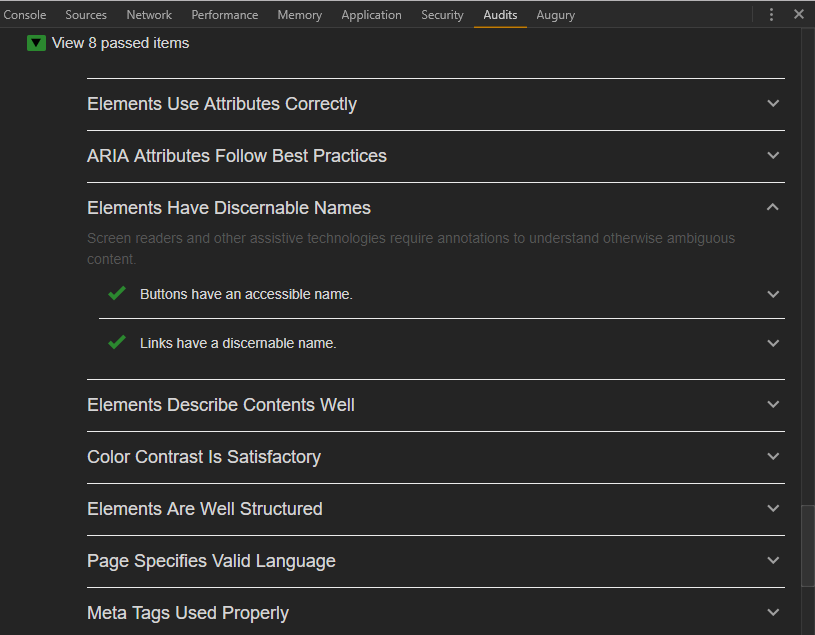Click the green checkmark beside Links audit
The height and width of the screenshot is (635, 815).
[x=117, y=343]
